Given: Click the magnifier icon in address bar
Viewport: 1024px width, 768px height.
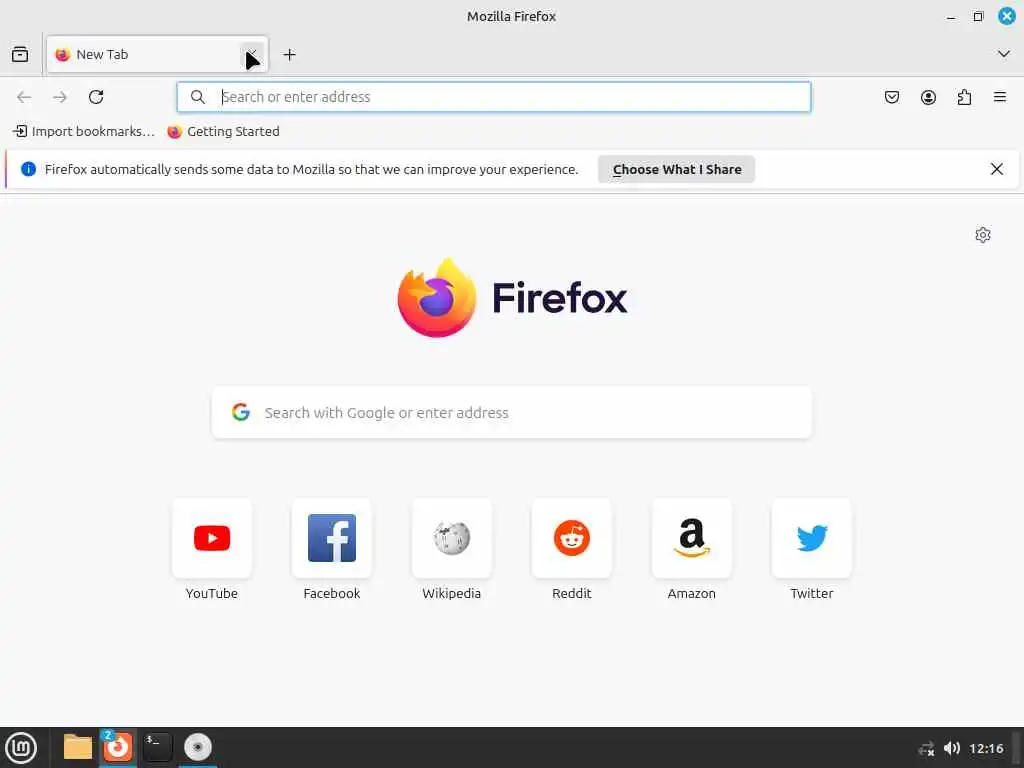Looking at the screenshot, I should coord(198,97).
